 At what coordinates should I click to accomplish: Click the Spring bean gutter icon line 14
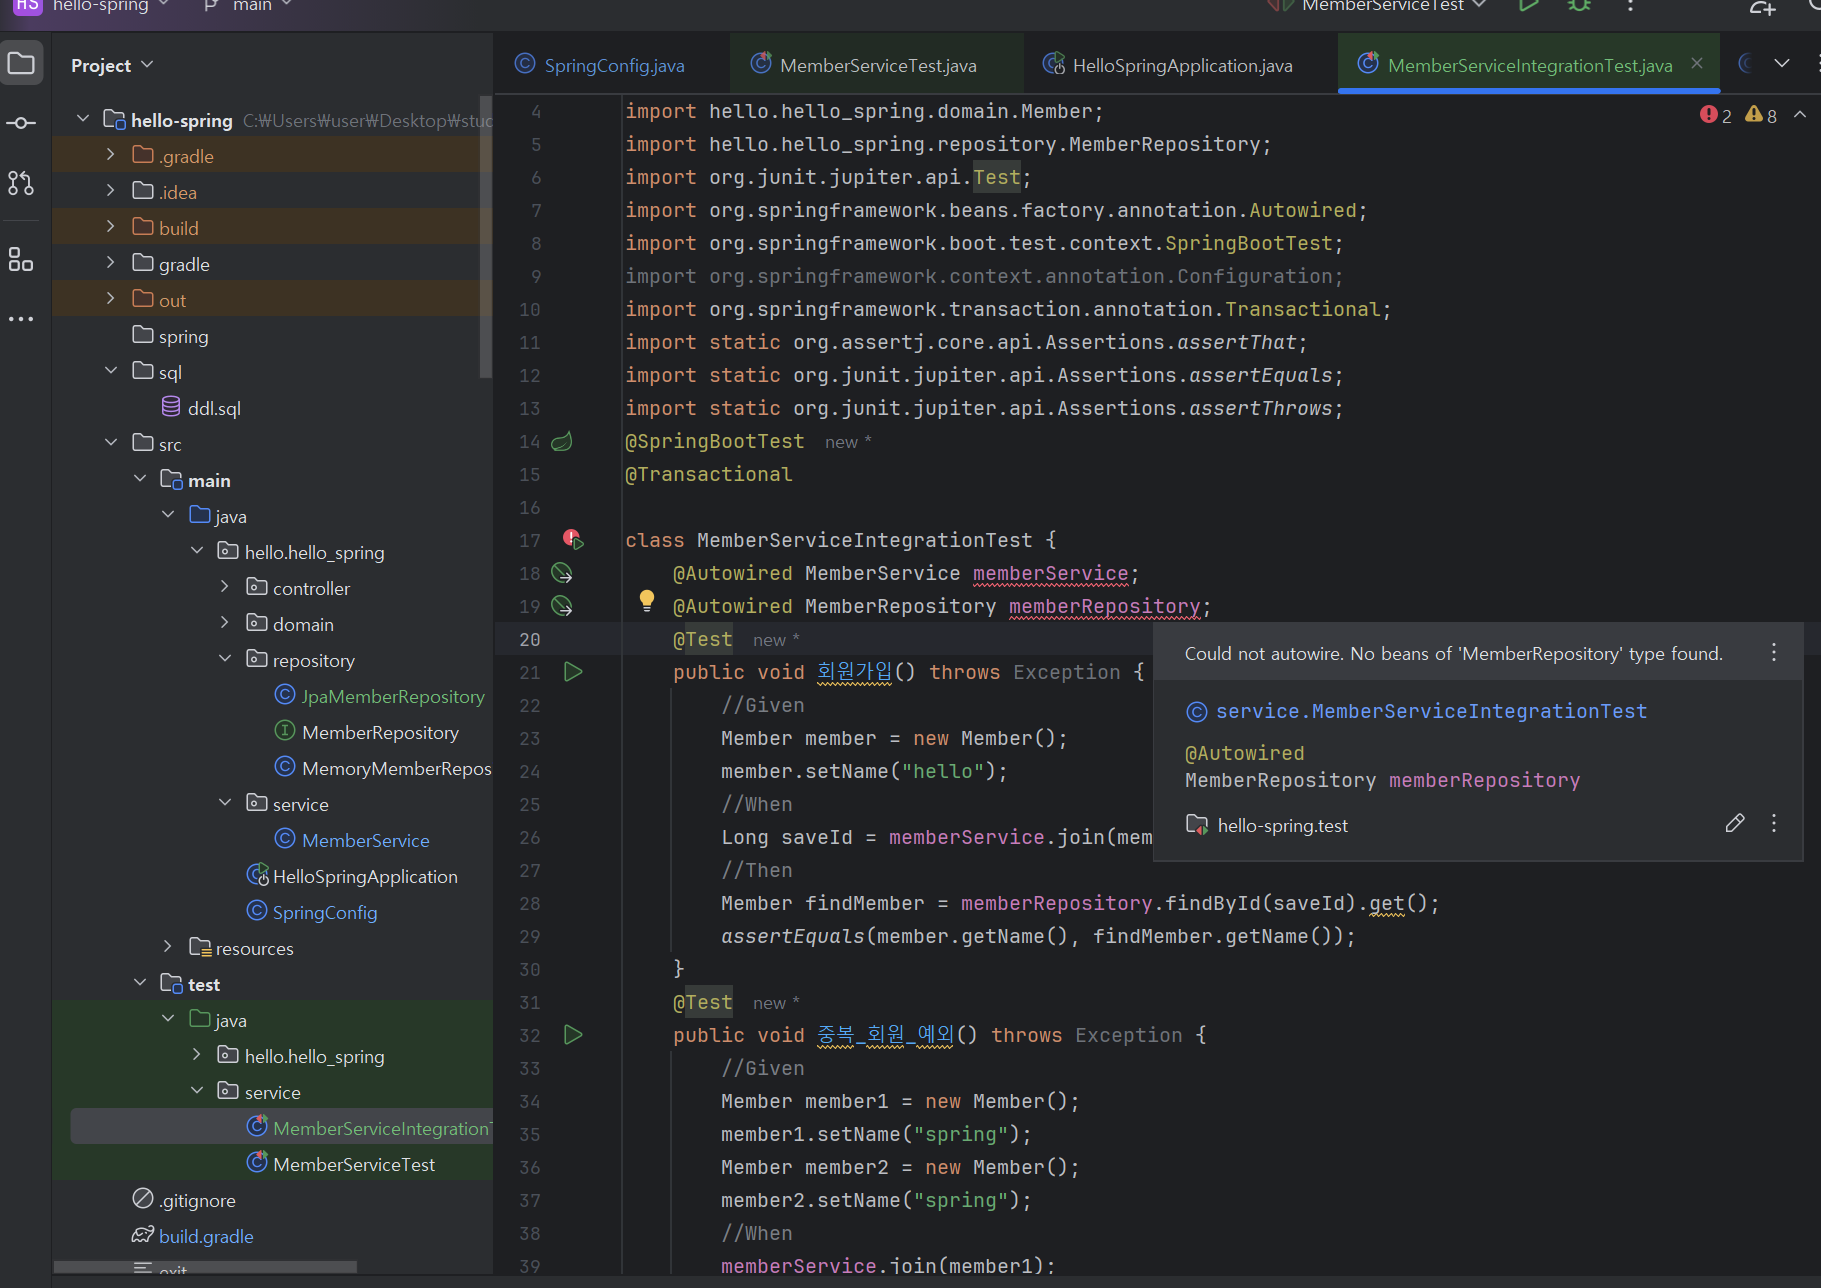point(562,441)
